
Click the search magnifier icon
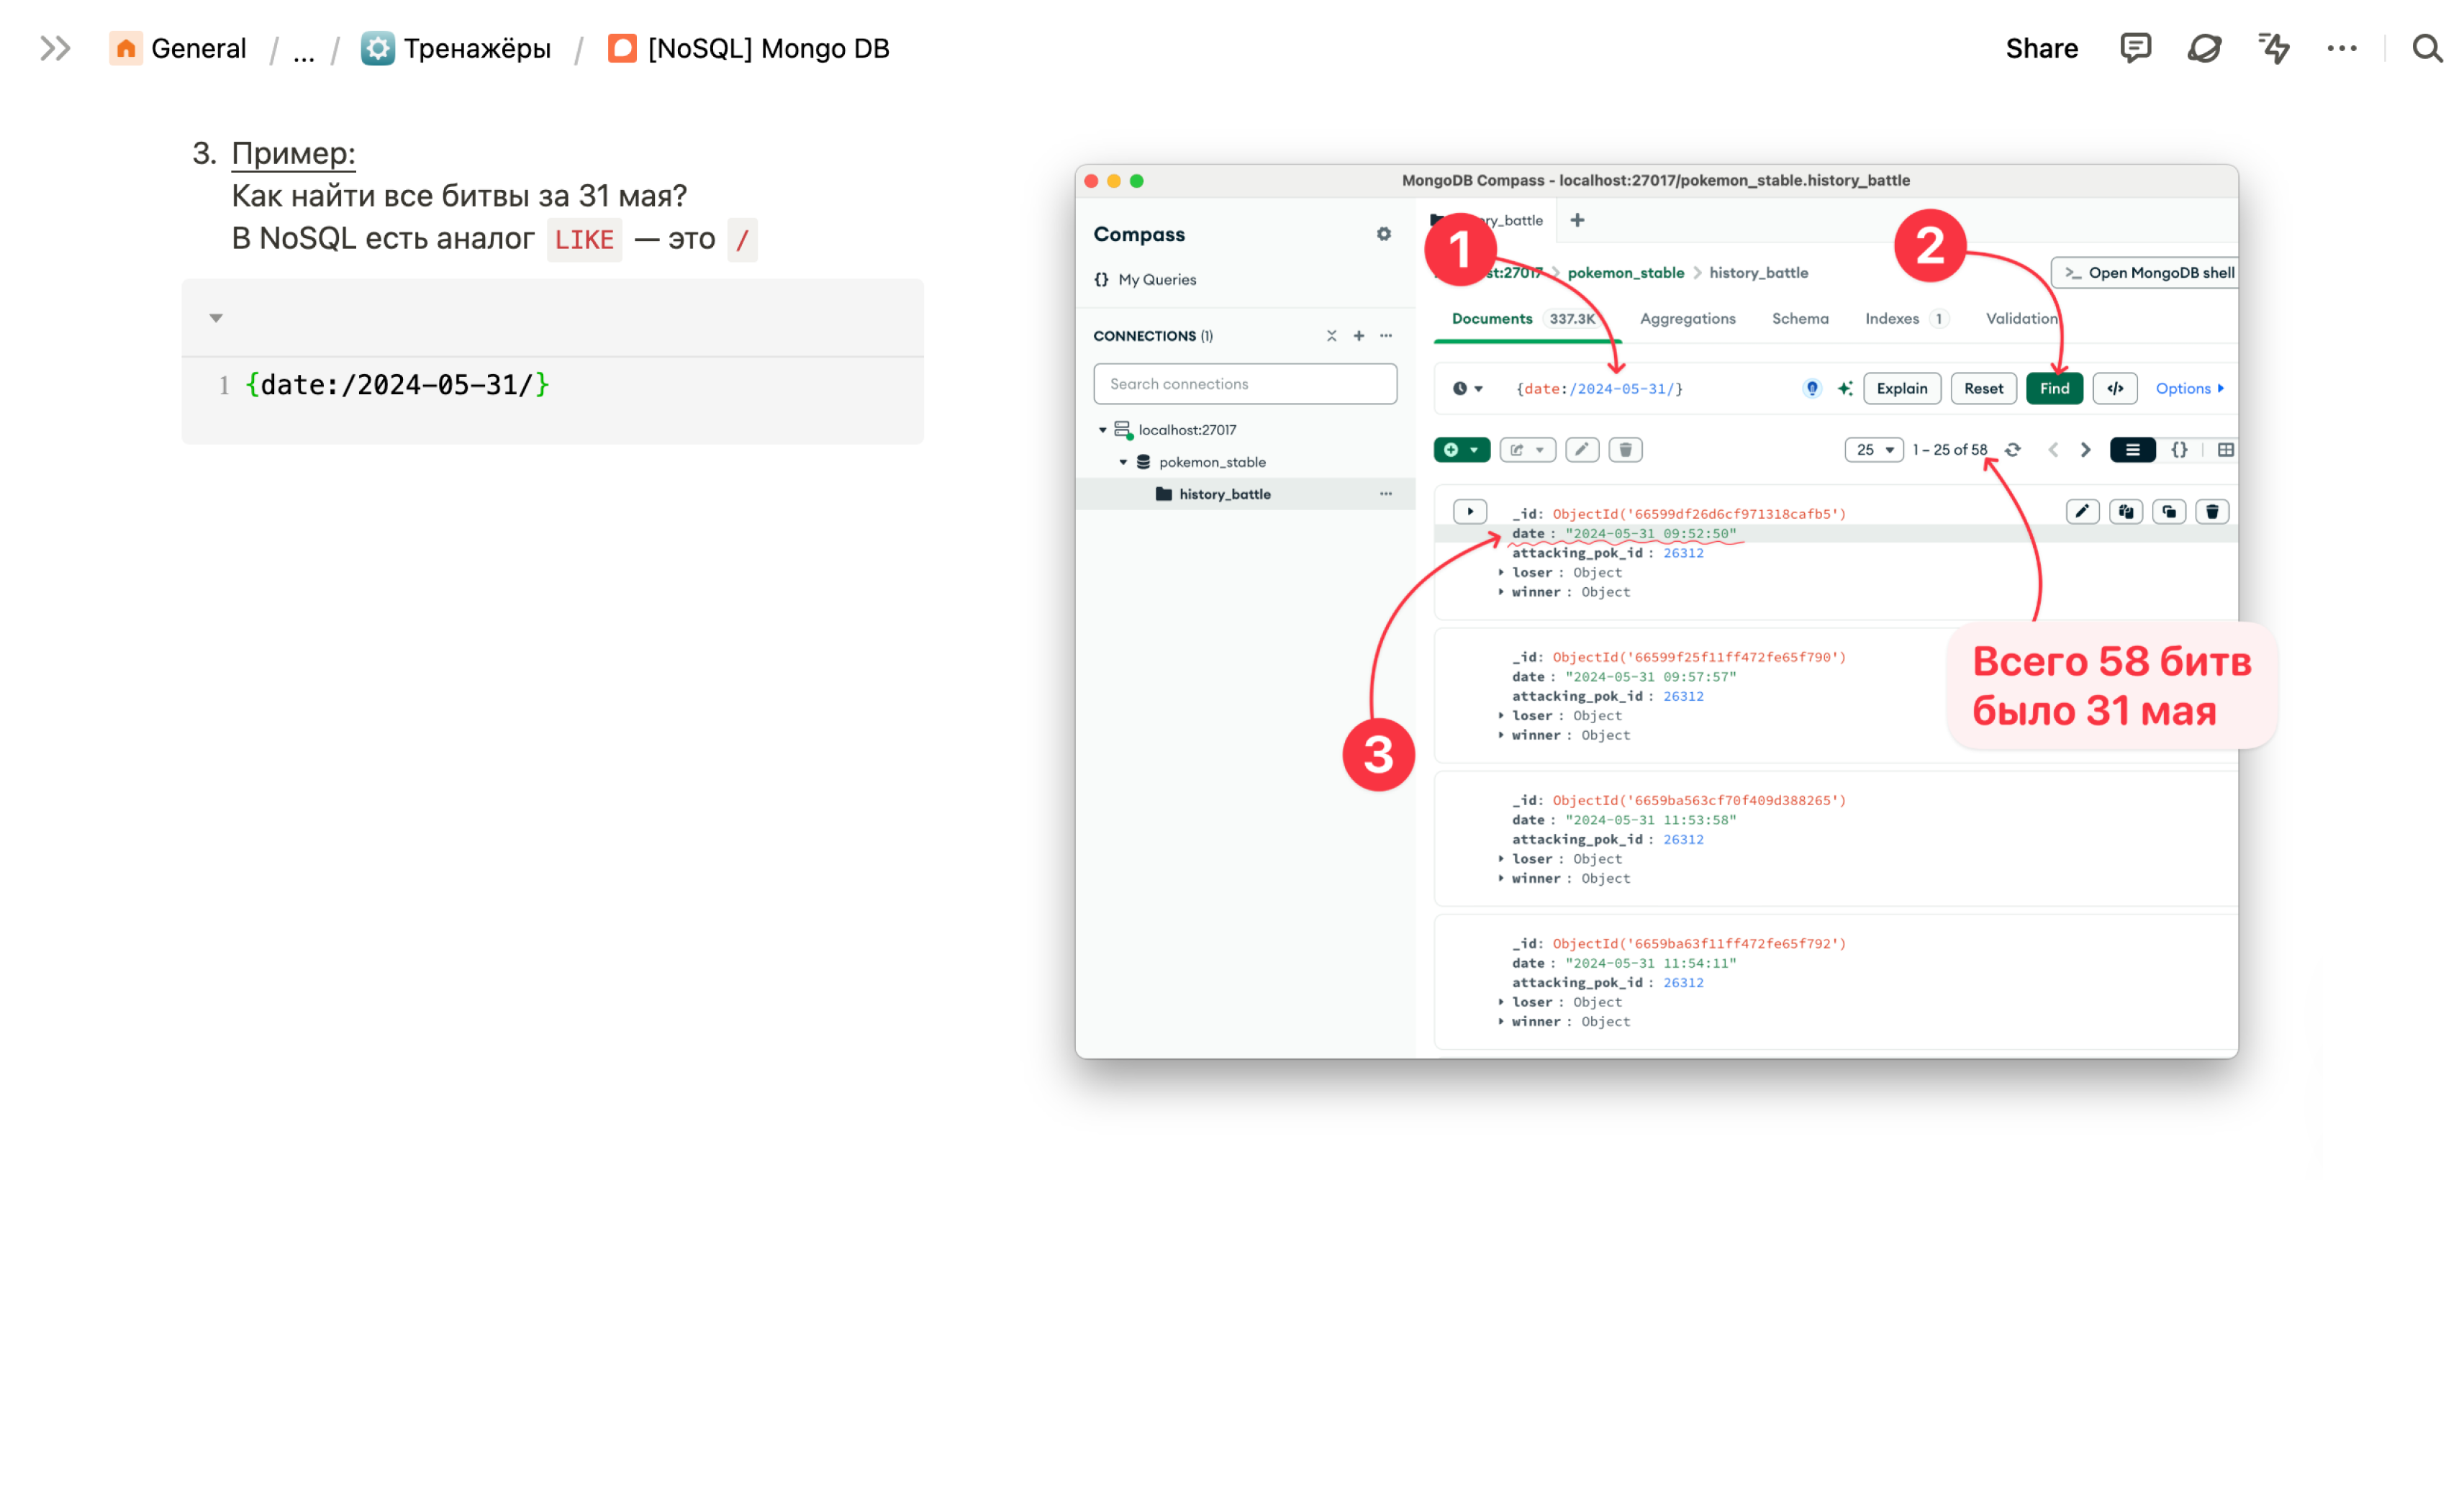click(2427, 48)
